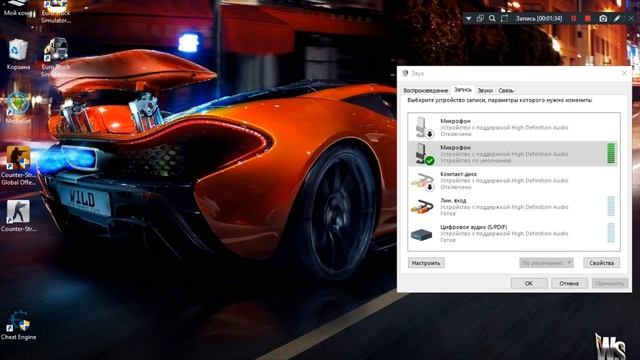Select the Лин. вход device
Image resolution: width=640 pixels, height=360 pixels.
513,207
